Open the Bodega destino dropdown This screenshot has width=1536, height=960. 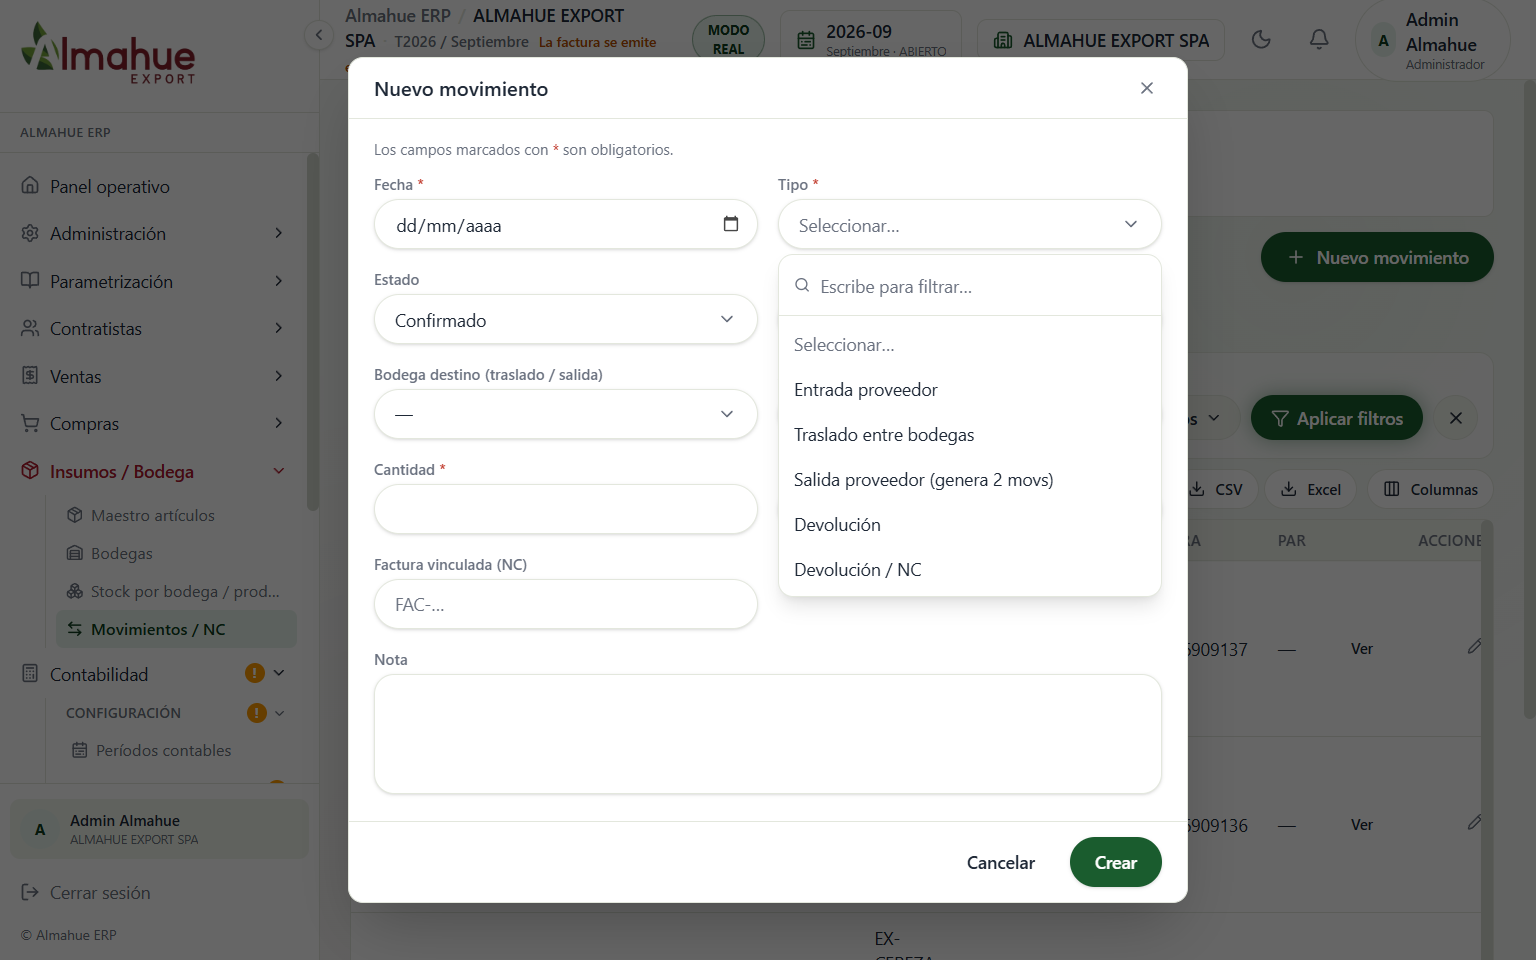[x=565, y=414]
